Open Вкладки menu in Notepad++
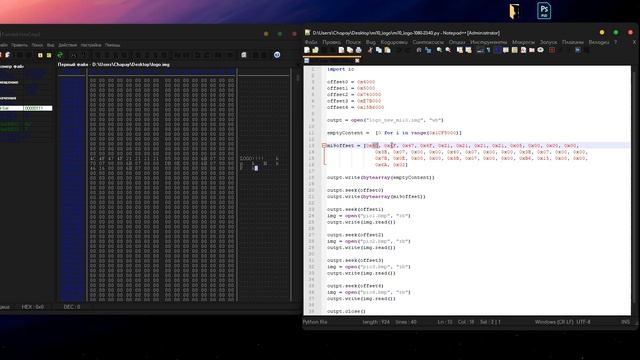Image resolution: width=640 pixels, height=360 pixels. (599, 42)
